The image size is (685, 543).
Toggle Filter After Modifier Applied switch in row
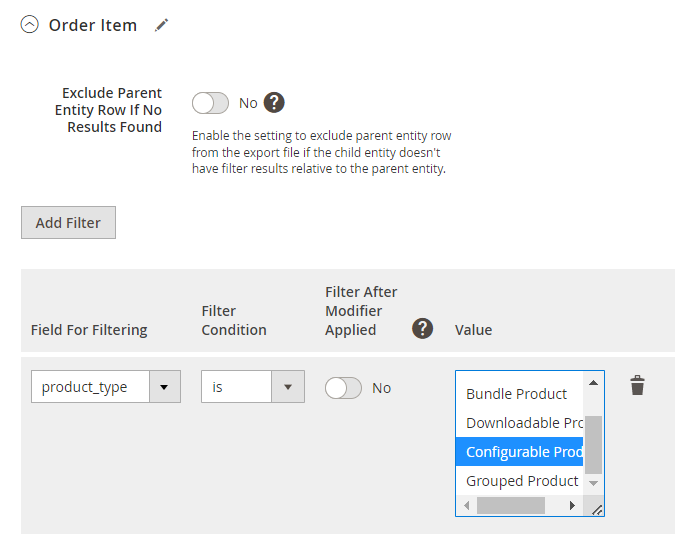[343, 388]
